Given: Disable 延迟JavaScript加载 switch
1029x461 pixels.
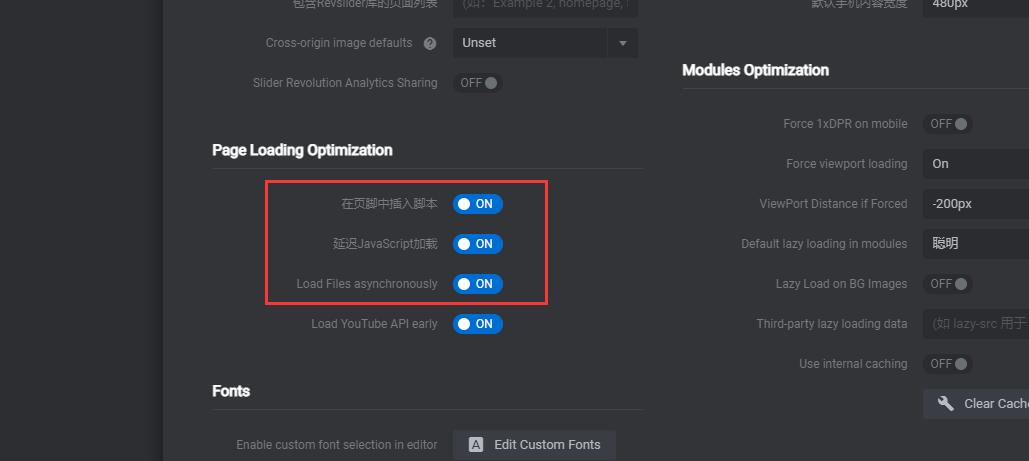Looking at the screenshot, I should pos(478,244).
